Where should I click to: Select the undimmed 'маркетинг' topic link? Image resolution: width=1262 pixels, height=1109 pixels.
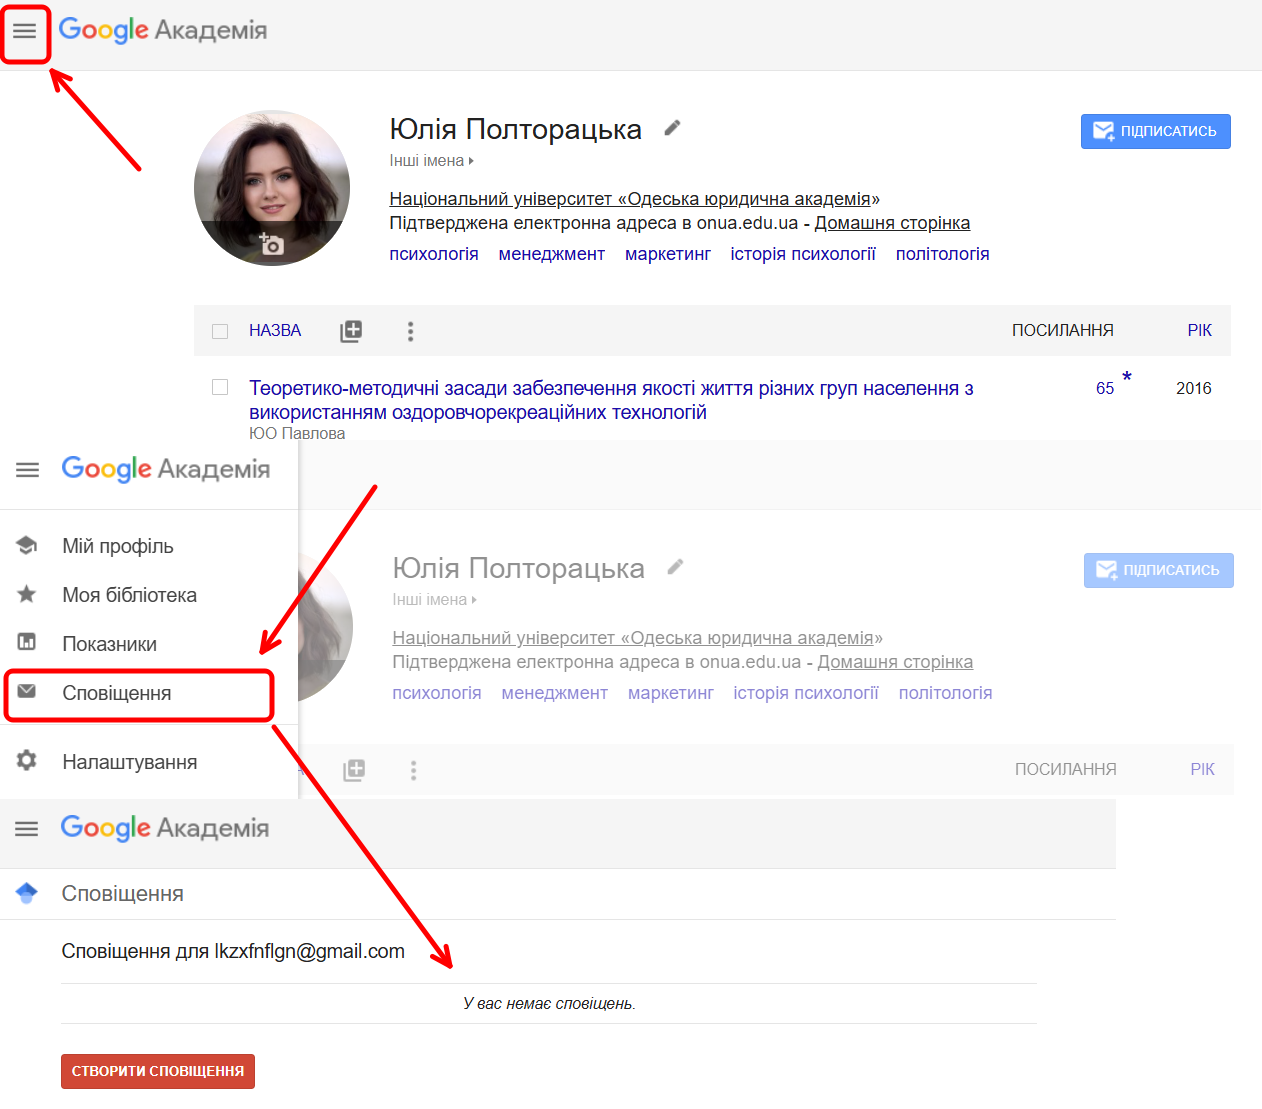668,254
